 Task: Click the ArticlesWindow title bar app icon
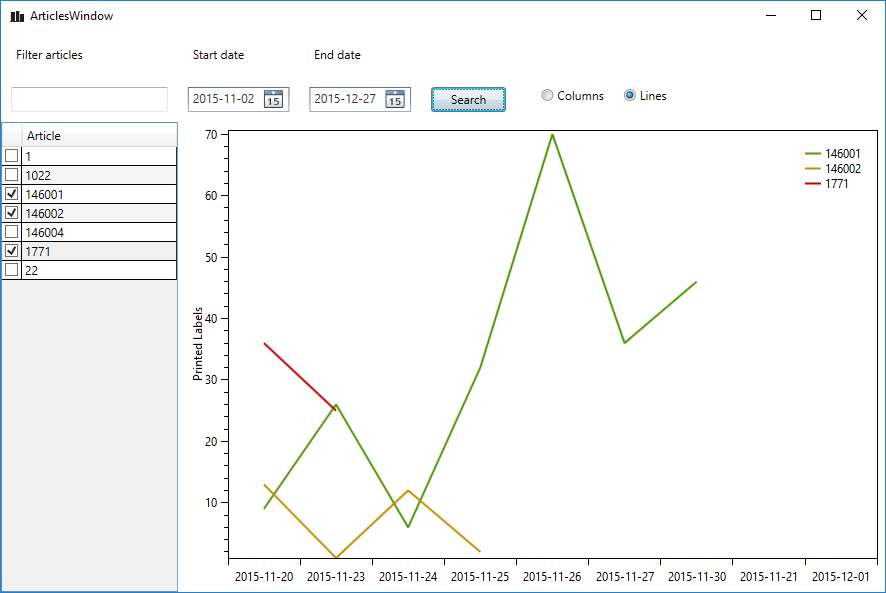(x=17, y=16)
